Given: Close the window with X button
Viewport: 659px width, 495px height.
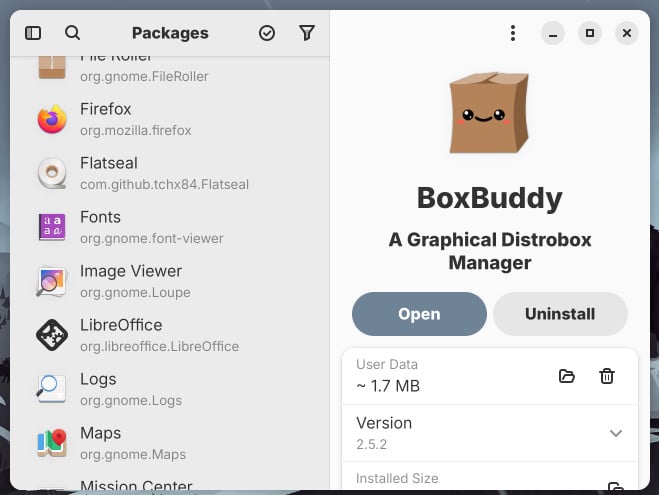Looking at the screenshot, I should 627,33.
